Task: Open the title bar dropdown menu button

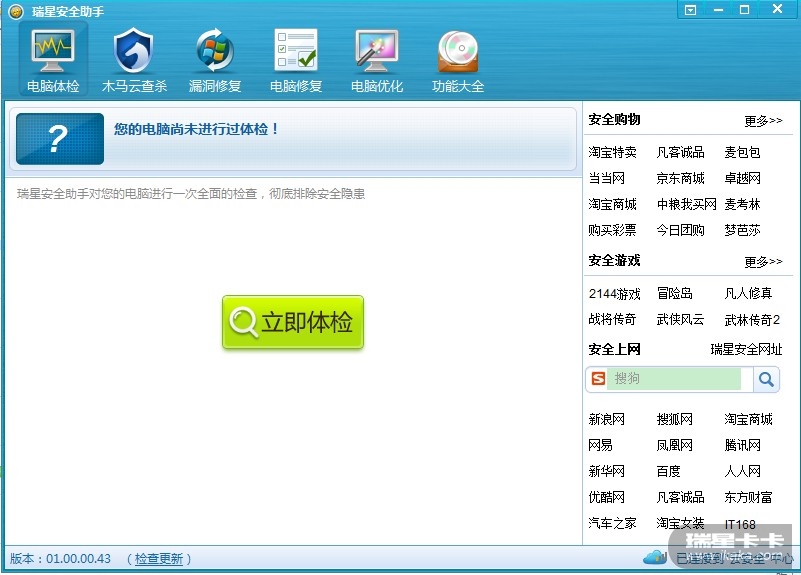Action: click(x=691, y=10)
